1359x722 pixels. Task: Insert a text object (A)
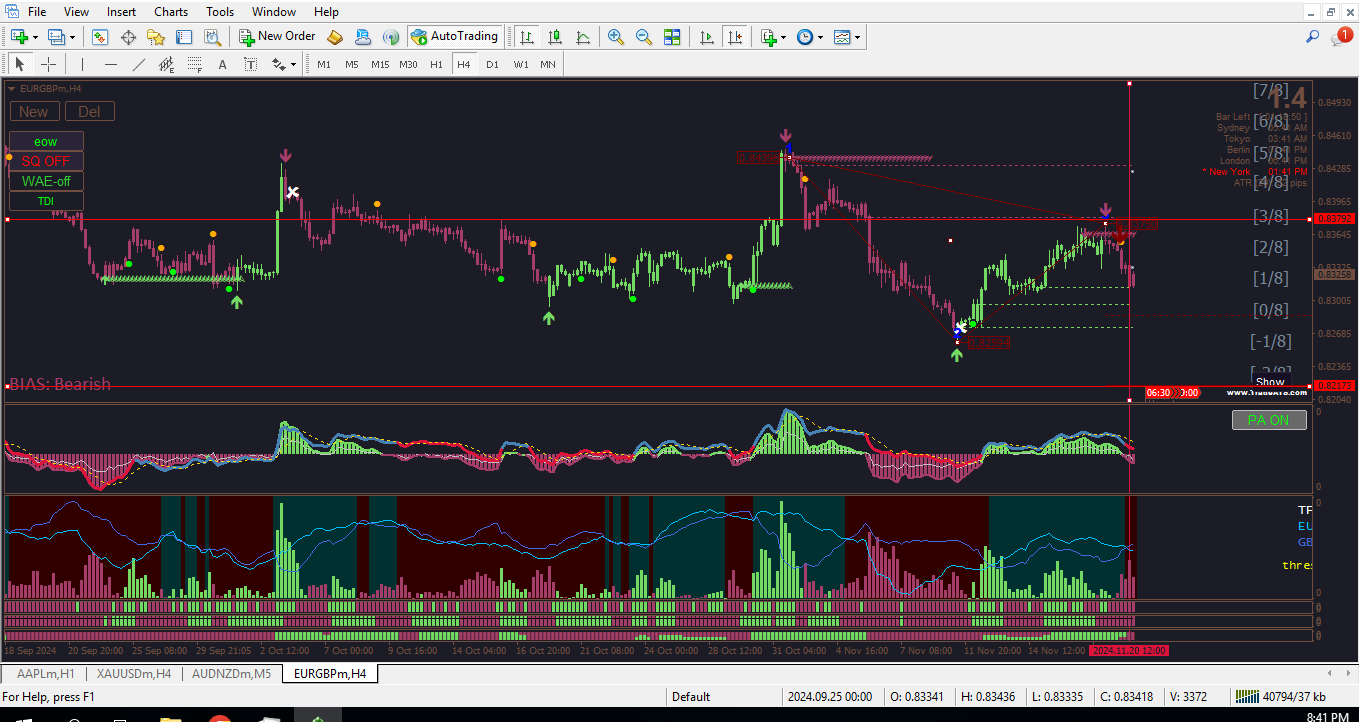pyautogui.click(x=222, y=64)
